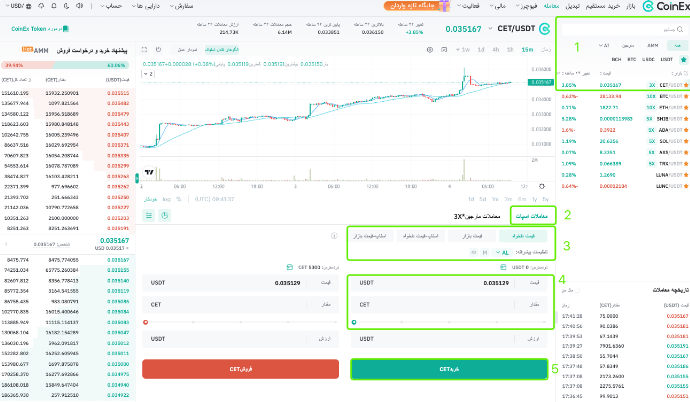Viewport: 690px width, 402px height.
Task: Toggle the order indicator collapse box on chart
Action: click(148, 74)
